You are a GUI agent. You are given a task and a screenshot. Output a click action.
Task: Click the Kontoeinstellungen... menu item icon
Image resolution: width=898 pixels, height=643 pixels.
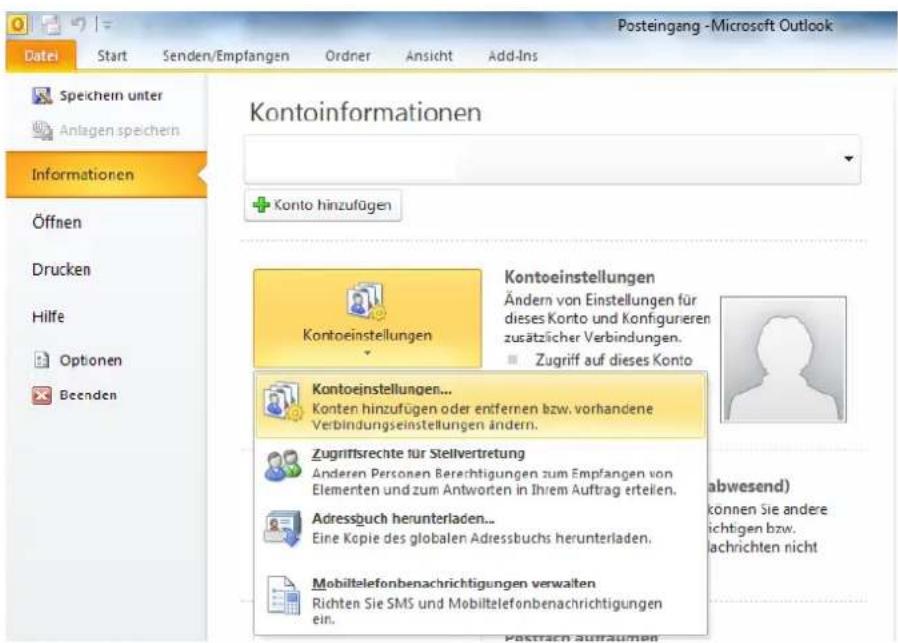[282, 402]
